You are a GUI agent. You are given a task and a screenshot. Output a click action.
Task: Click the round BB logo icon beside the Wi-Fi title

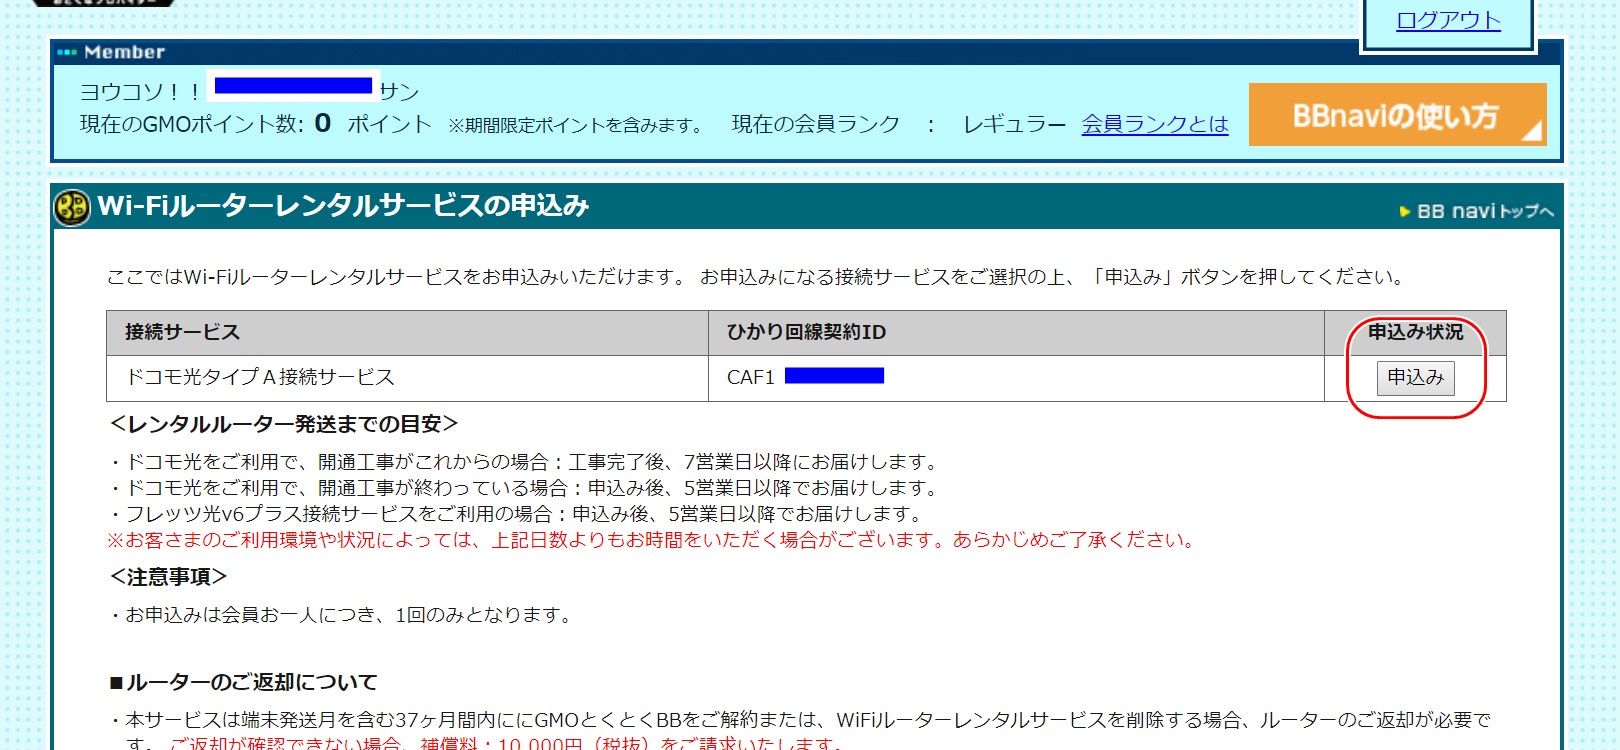(x=72, y=207)
